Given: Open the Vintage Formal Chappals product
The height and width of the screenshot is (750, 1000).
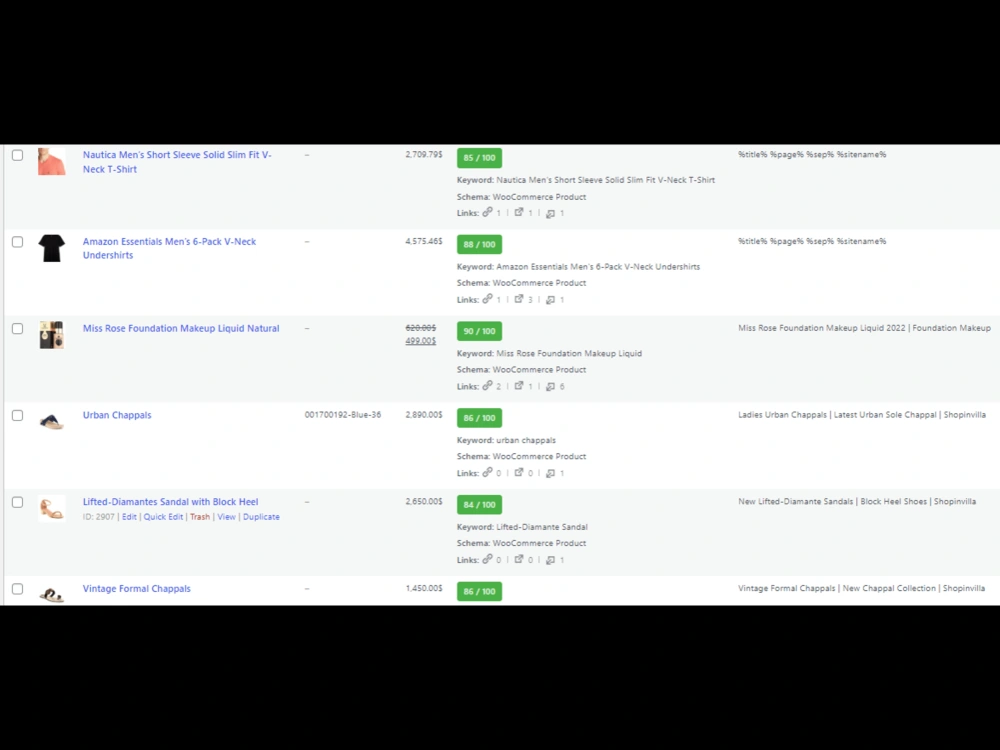Looking at the screenshot, I should (136, 589).
